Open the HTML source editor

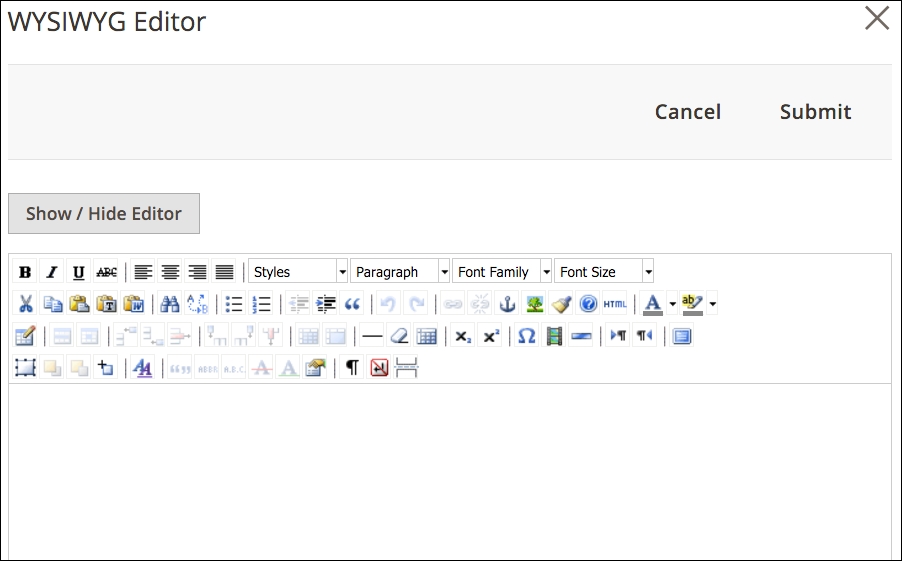coord(615,304)
